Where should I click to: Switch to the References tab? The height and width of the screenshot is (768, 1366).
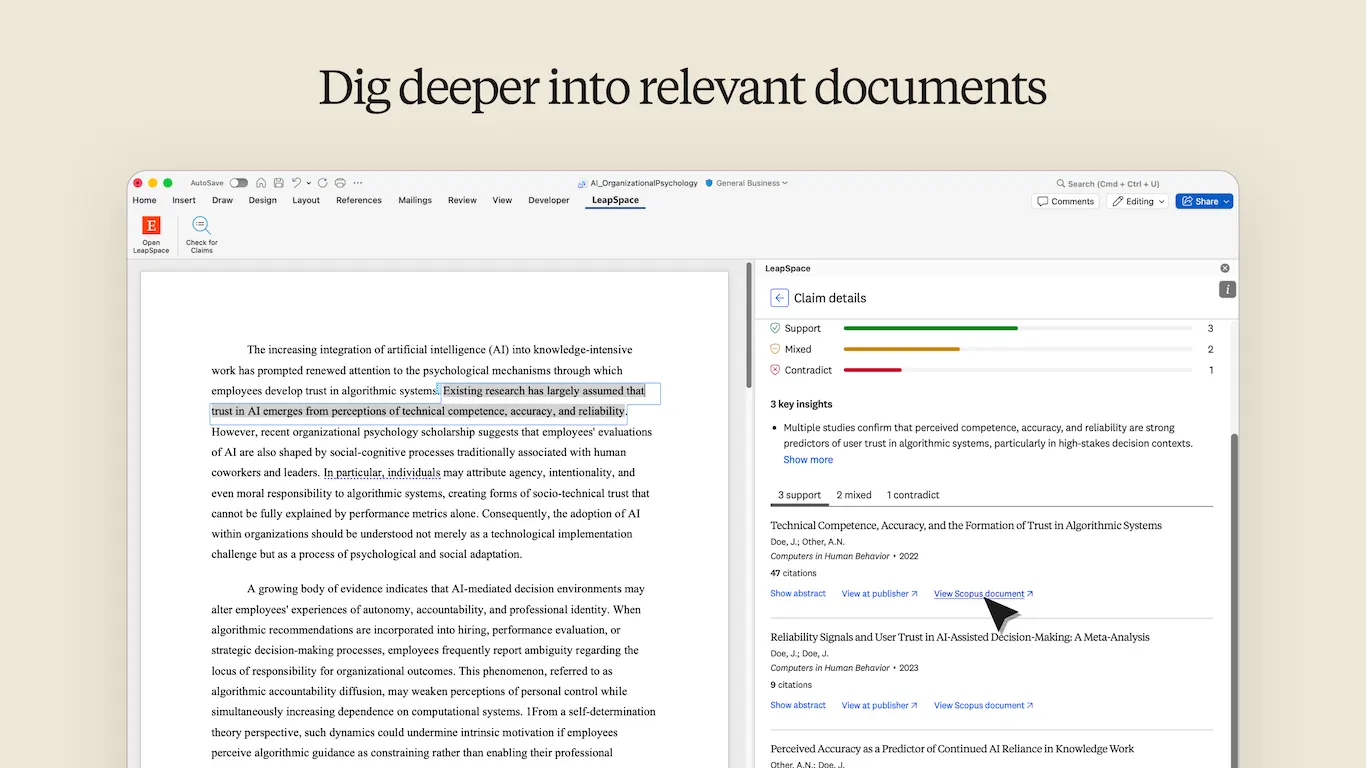point(359,200)
